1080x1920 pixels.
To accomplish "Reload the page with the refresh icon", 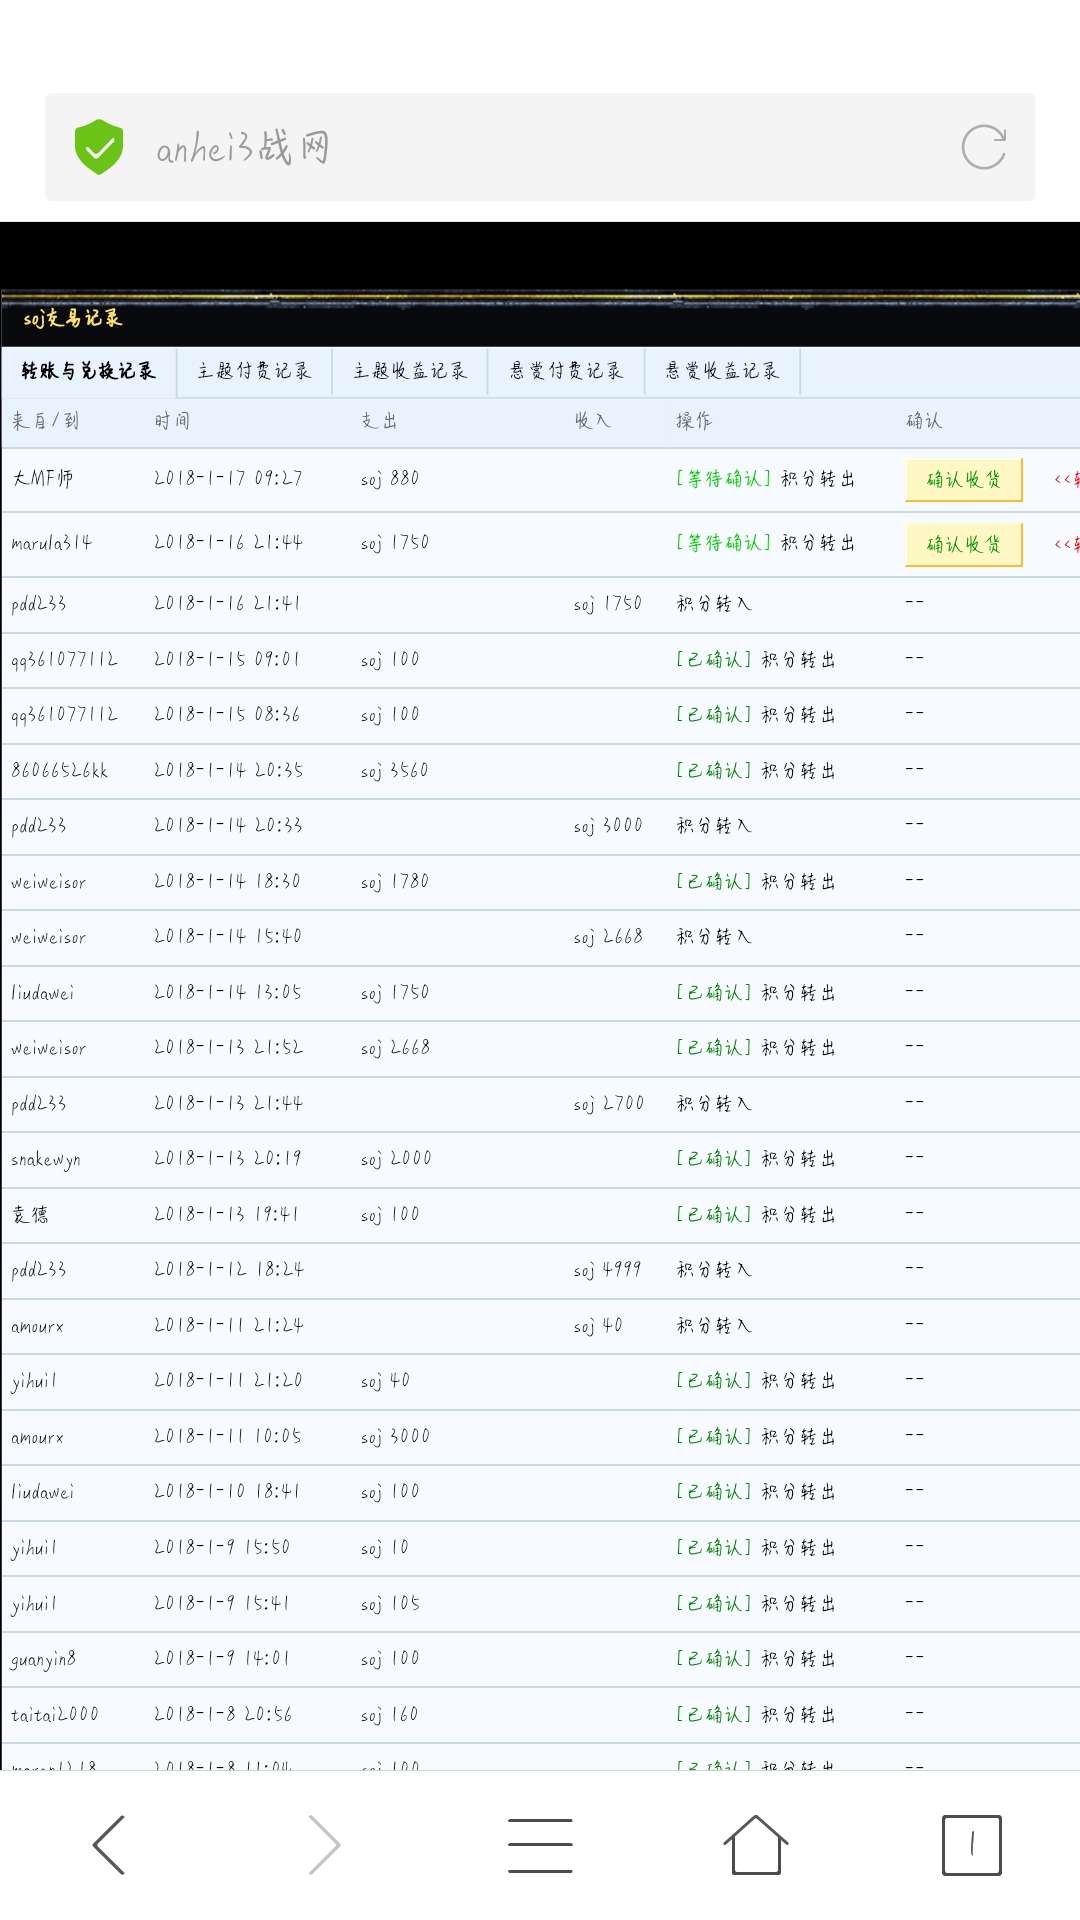I will pos(983,147).
